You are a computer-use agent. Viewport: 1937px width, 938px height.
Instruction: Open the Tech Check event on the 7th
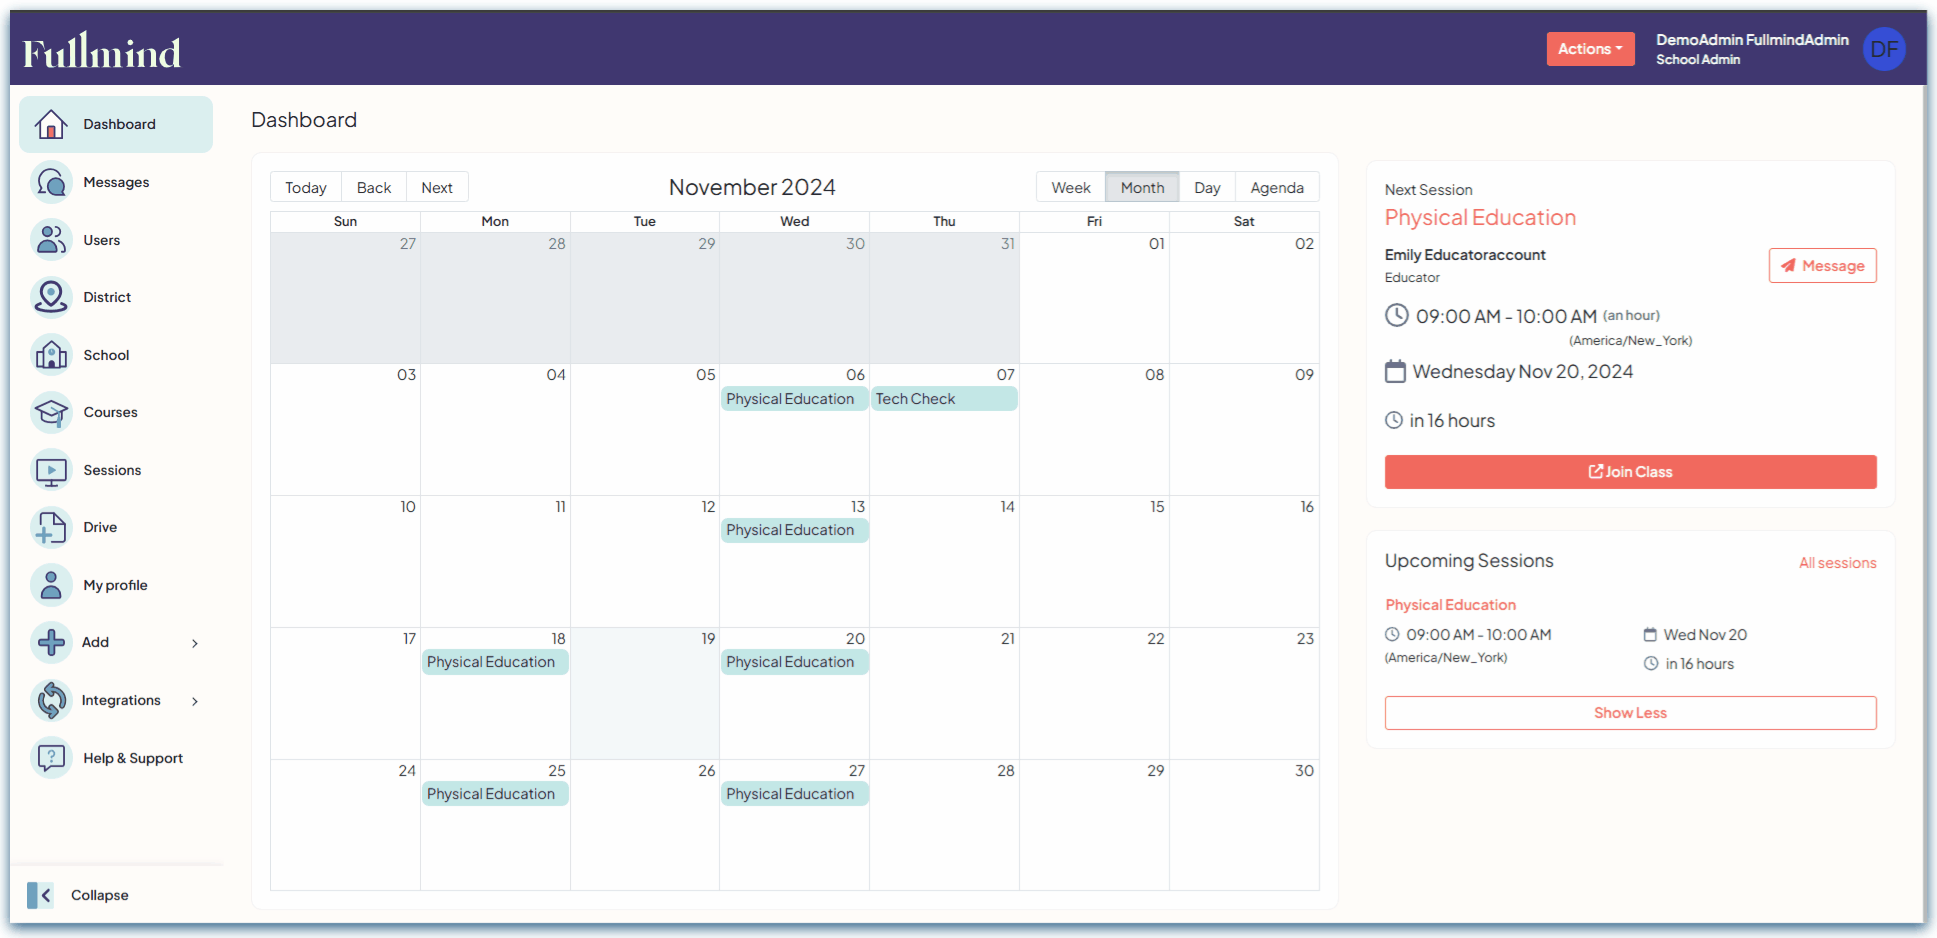pyautogui.click(x=944, y=399)
